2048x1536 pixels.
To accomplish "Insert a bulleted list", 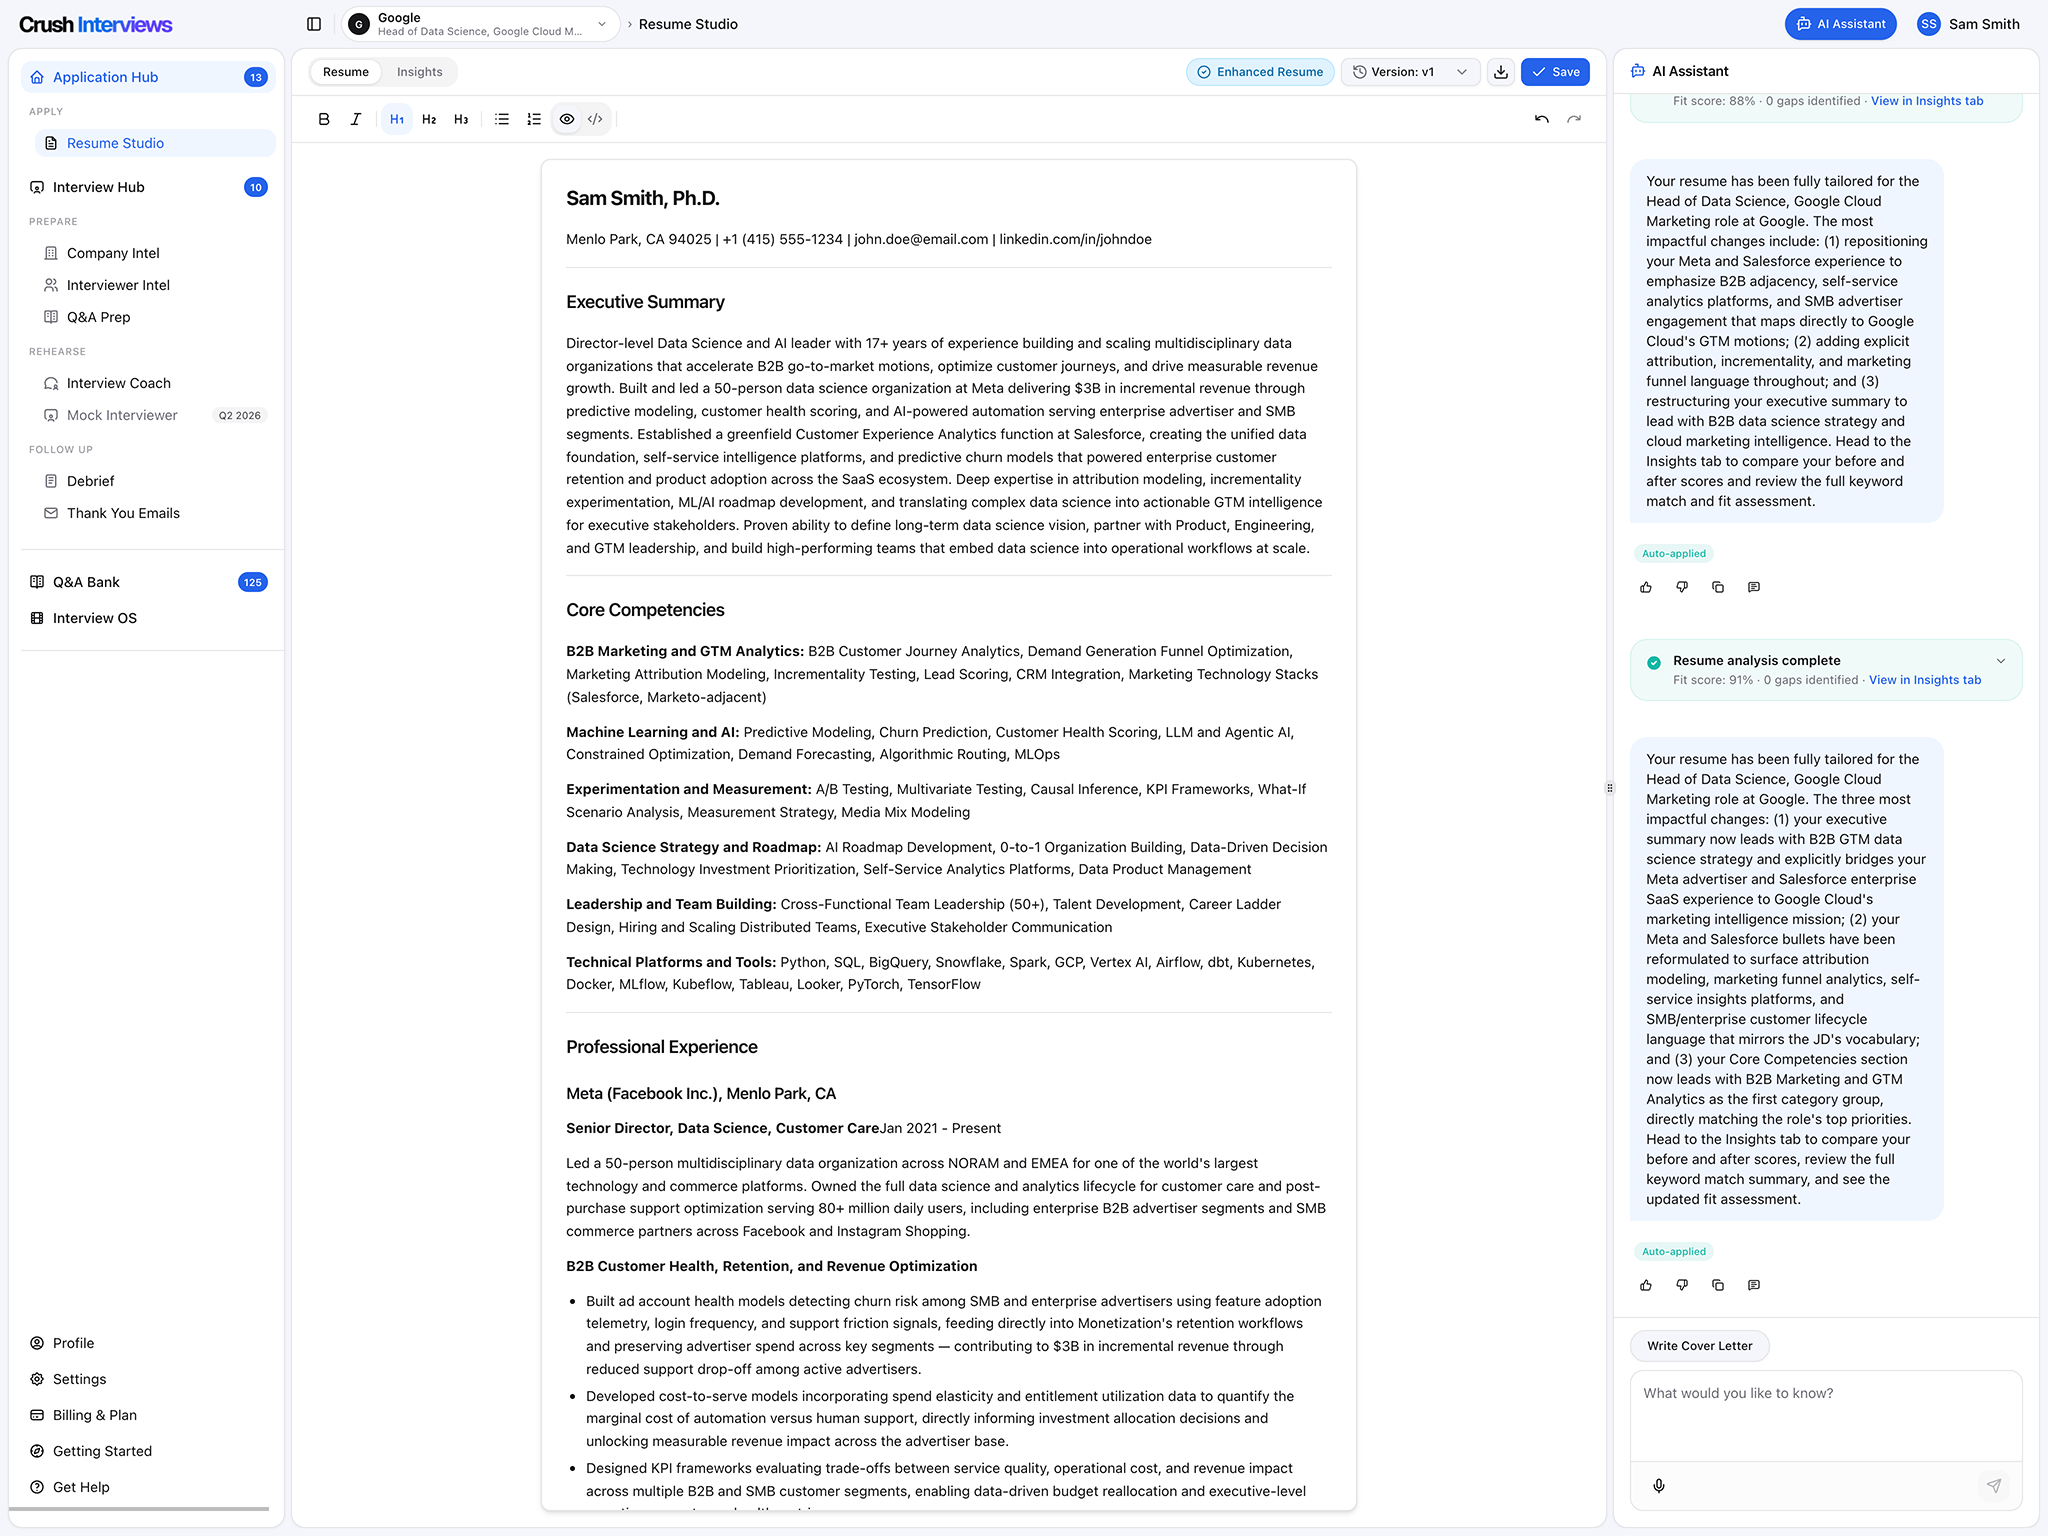I will pos(502,119).
